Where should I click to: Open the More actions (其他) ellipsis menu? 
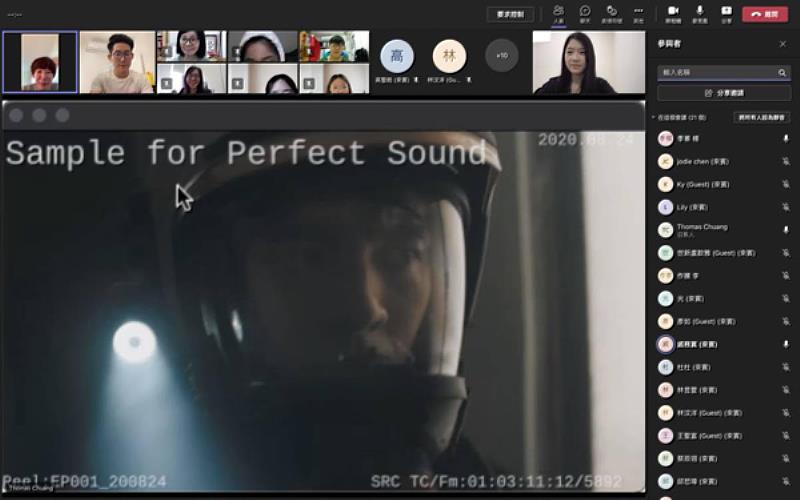click(638, 13)
